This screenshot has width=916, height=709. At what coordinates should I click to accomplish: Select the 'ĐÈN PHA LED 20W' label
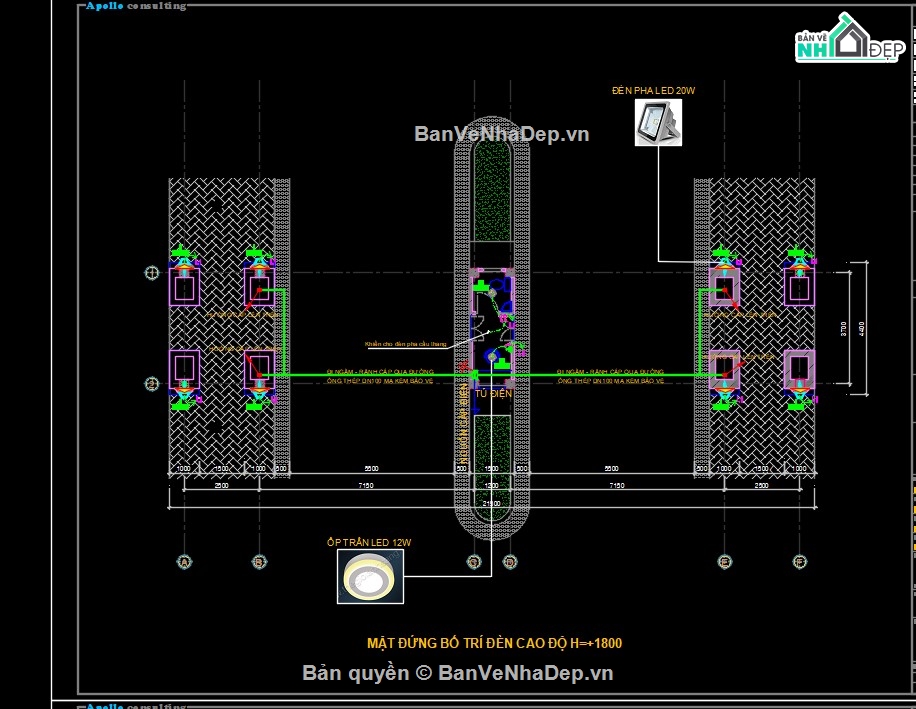tap(653, 91)
